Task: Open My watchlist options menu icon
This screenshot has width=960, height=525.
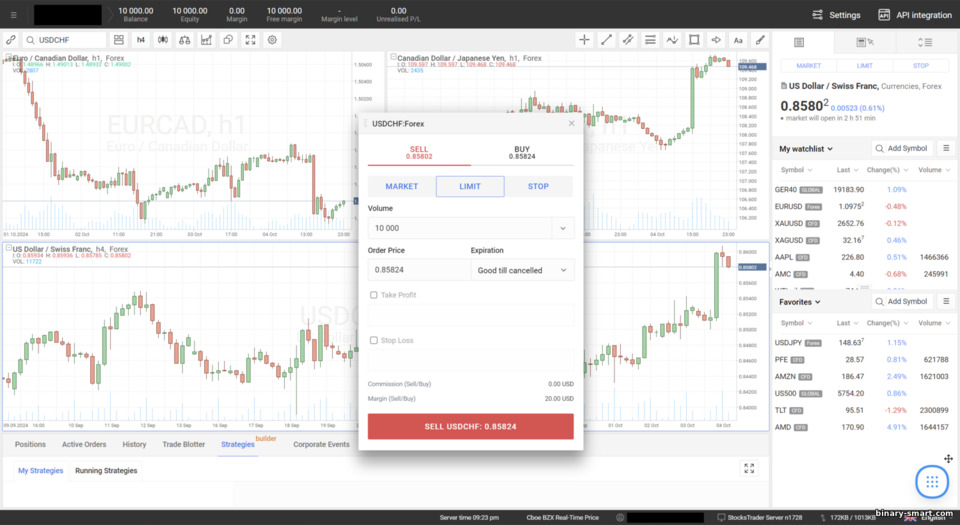Action: pos(946,148)
